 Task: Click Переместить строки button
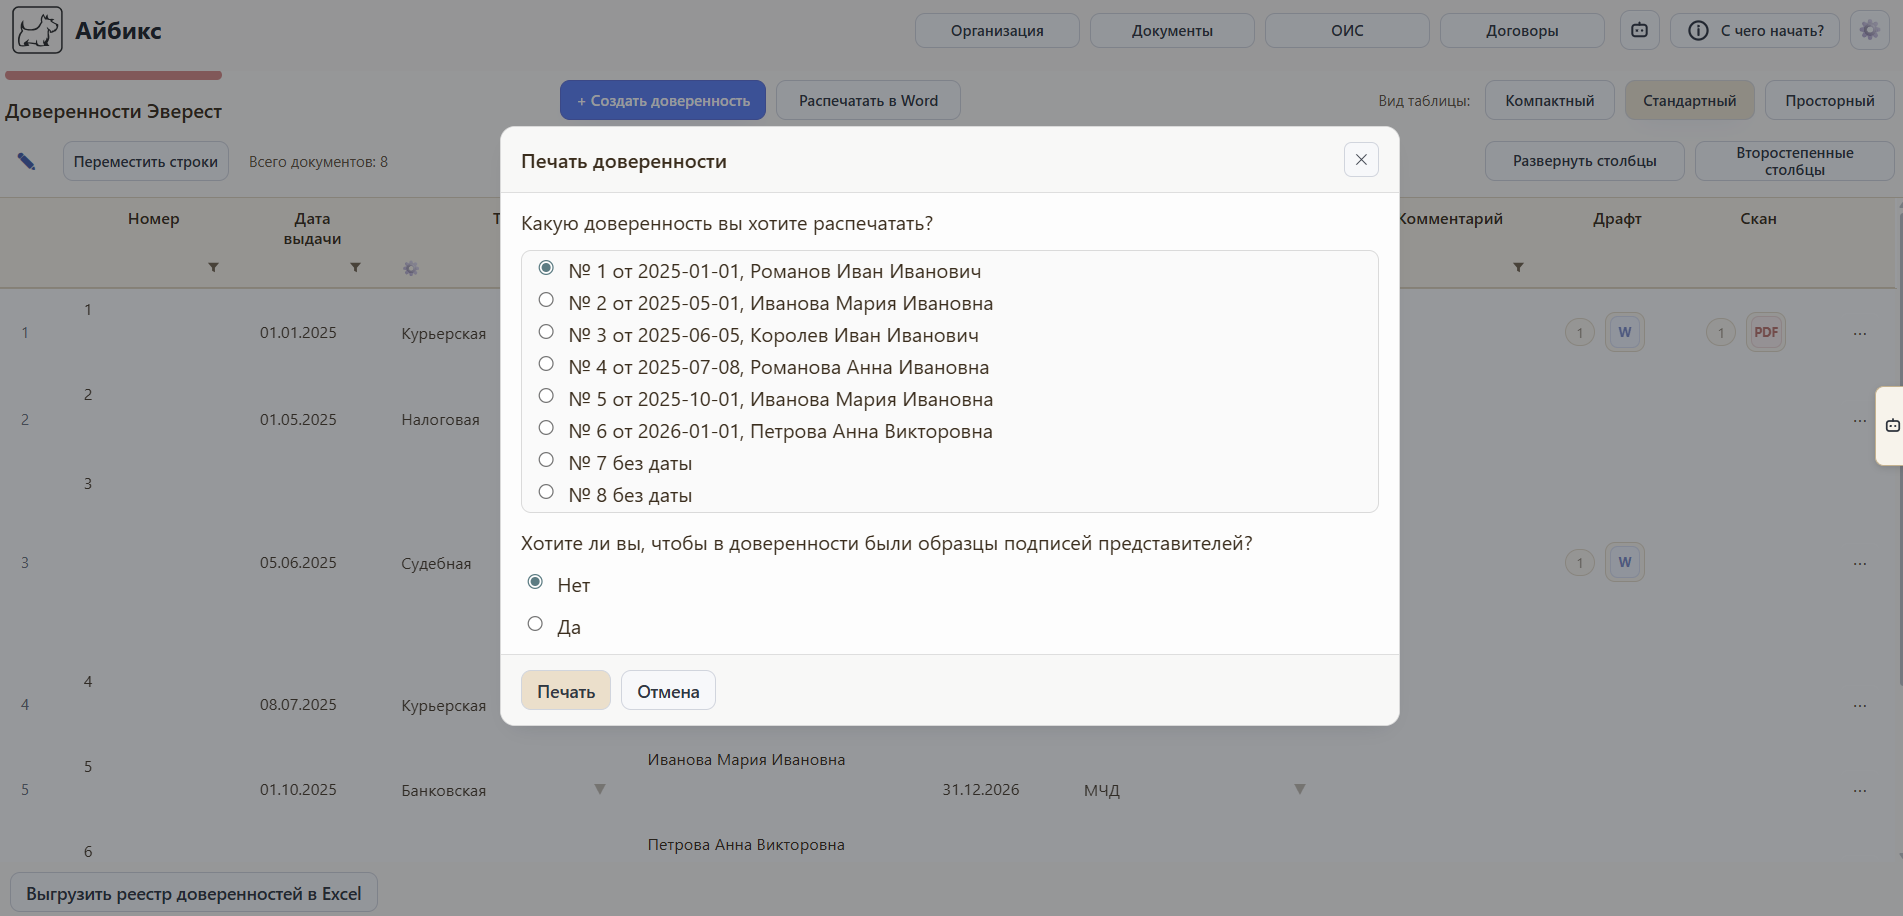point(146,161)
